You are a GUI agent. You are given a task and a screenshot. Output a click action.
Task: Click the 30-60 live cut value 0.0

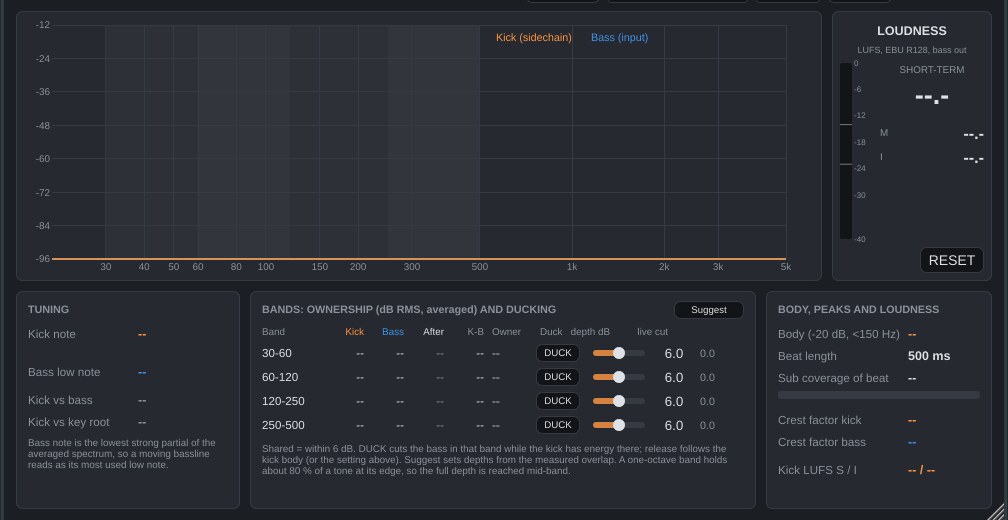pyautogui.click(x=707, y=354)
